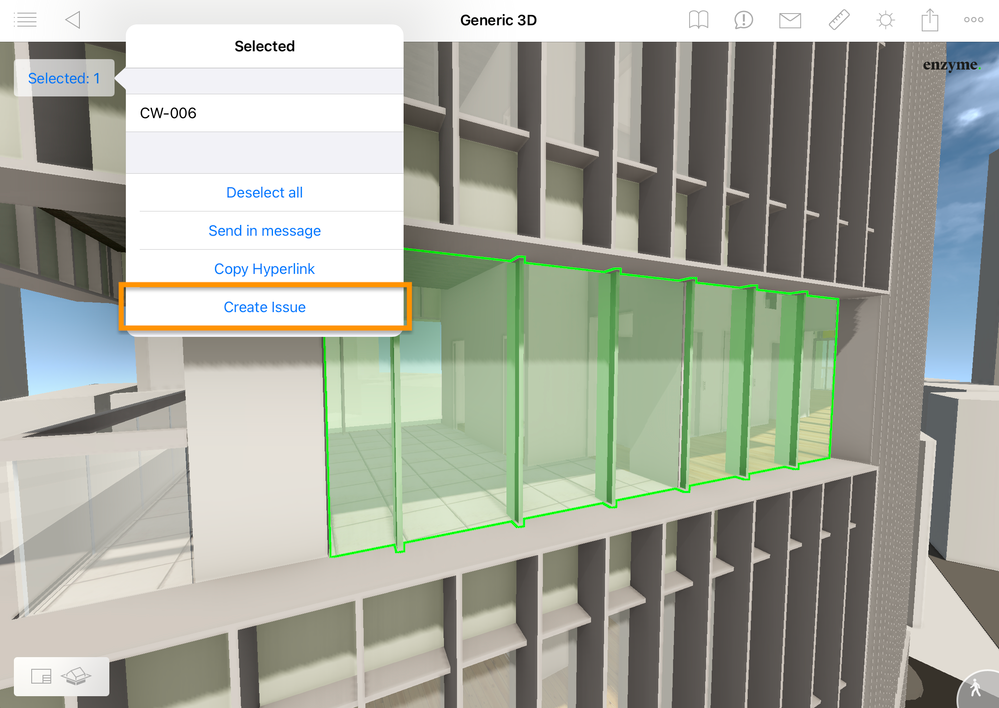Choose Send in message
Screen dimensions: 999x708
264,231
